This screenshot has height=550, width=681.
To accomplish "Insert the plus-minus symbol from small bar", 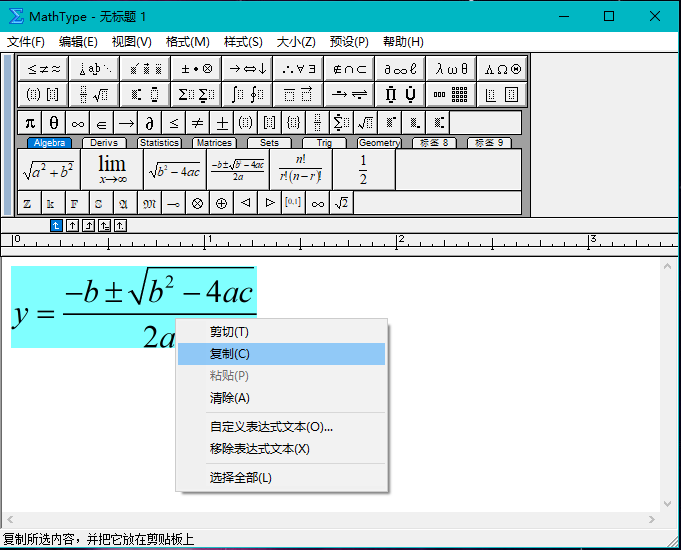I will (x=221, y=123).
